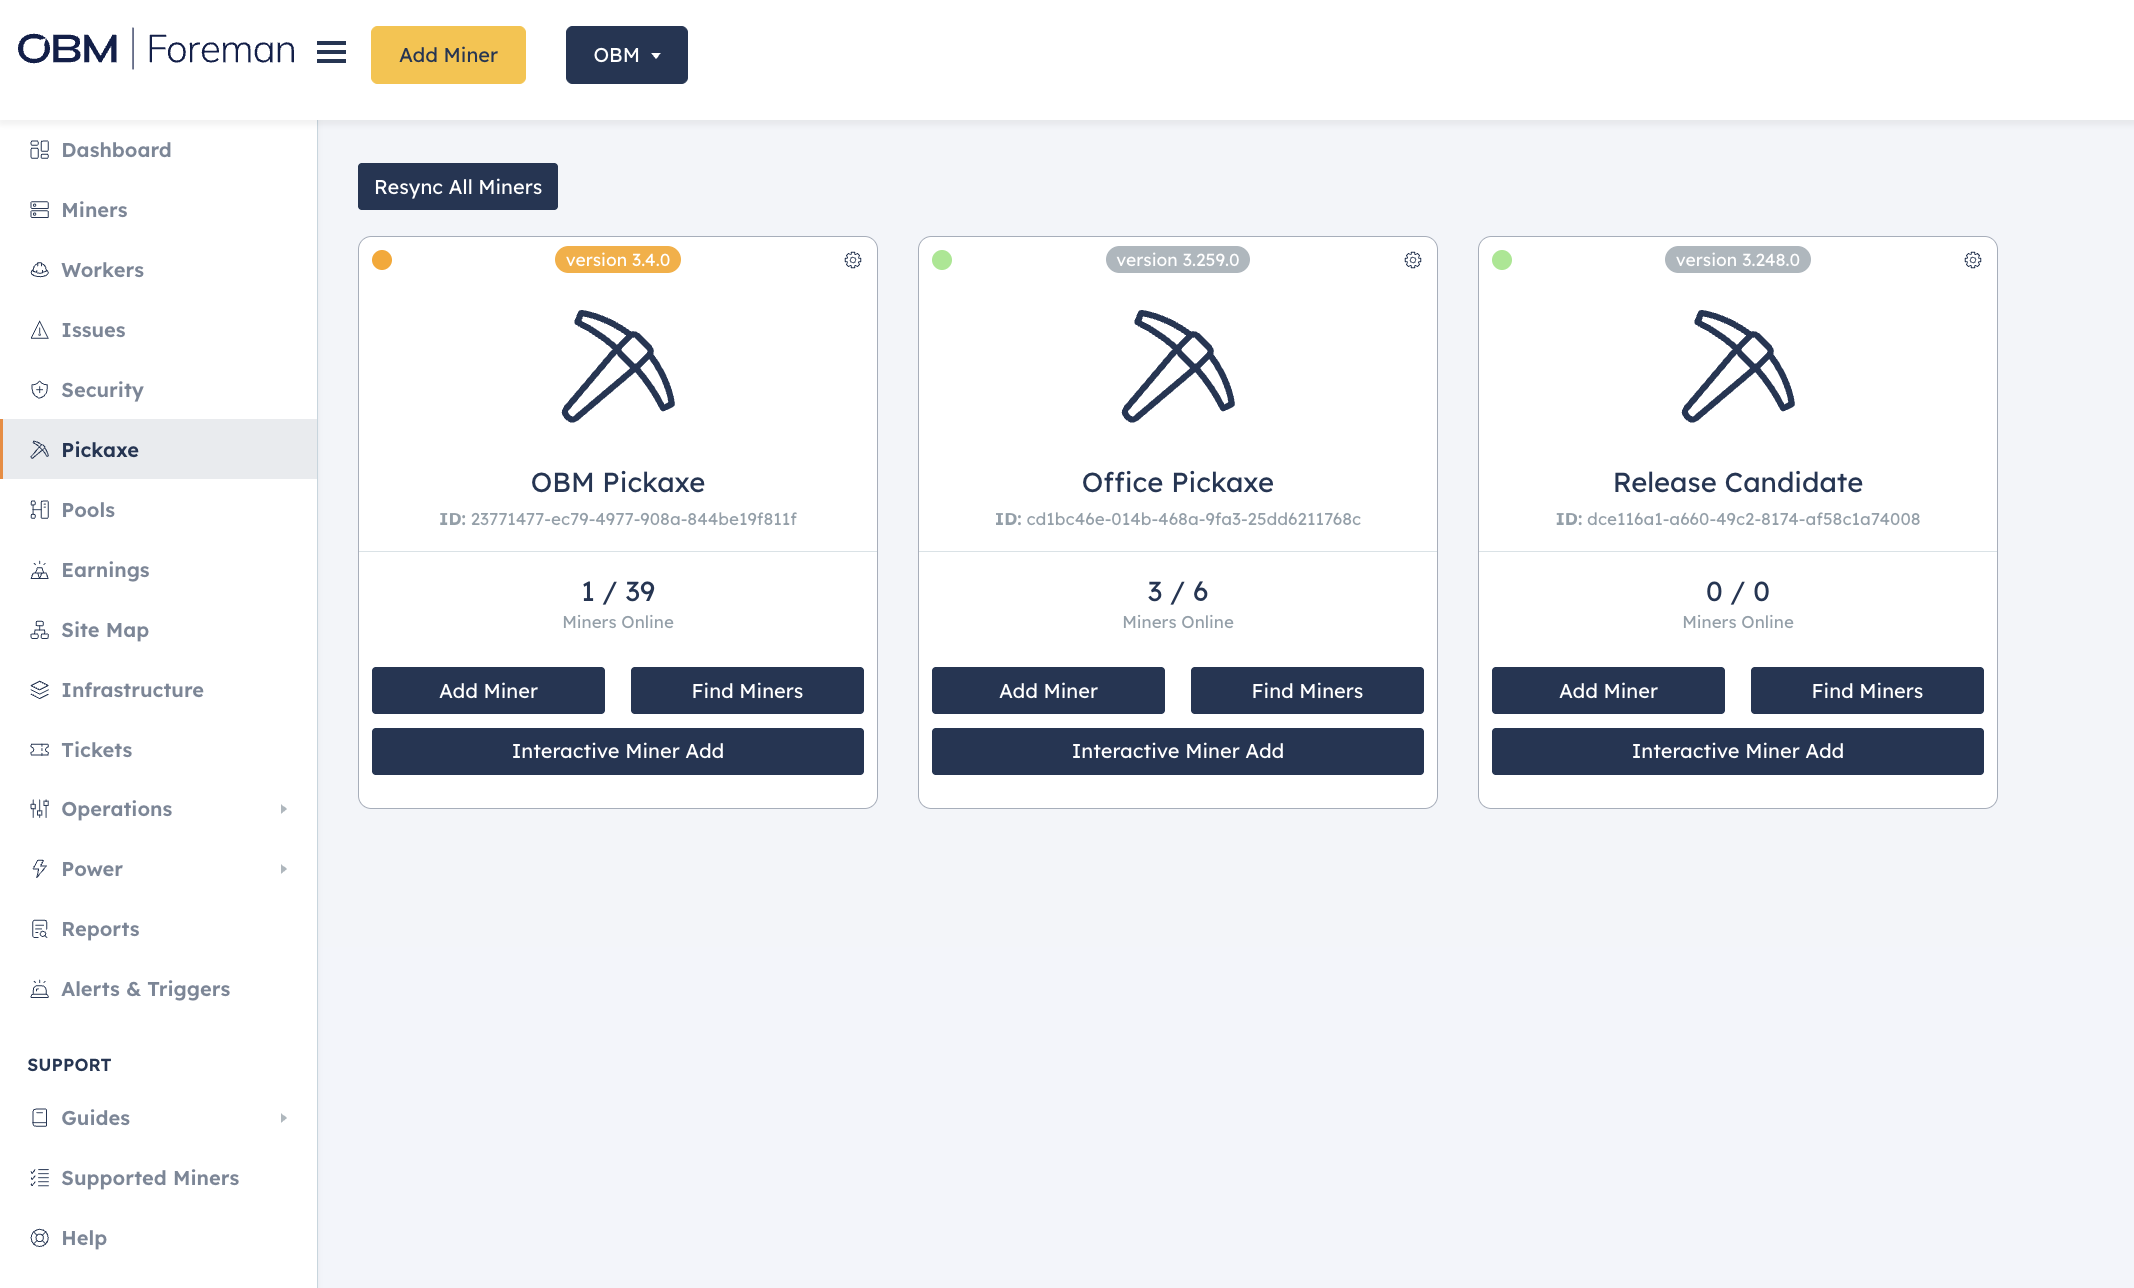Click the orange status indicator on OBM Pickaxe
The width and height of the screenshot is (2134, 1288).
[382, 260]
